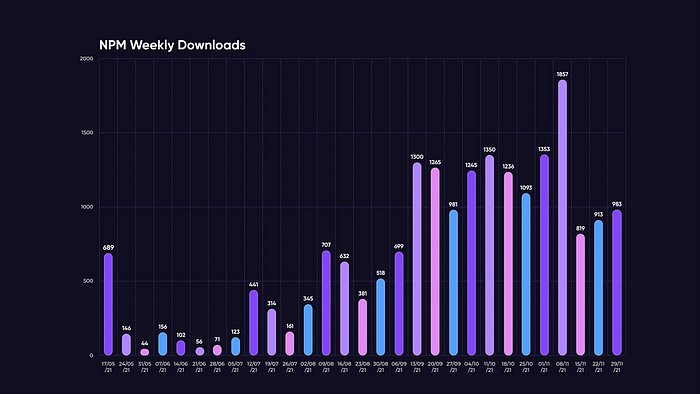Select the 12/07/21 date label

pos(254,367)
